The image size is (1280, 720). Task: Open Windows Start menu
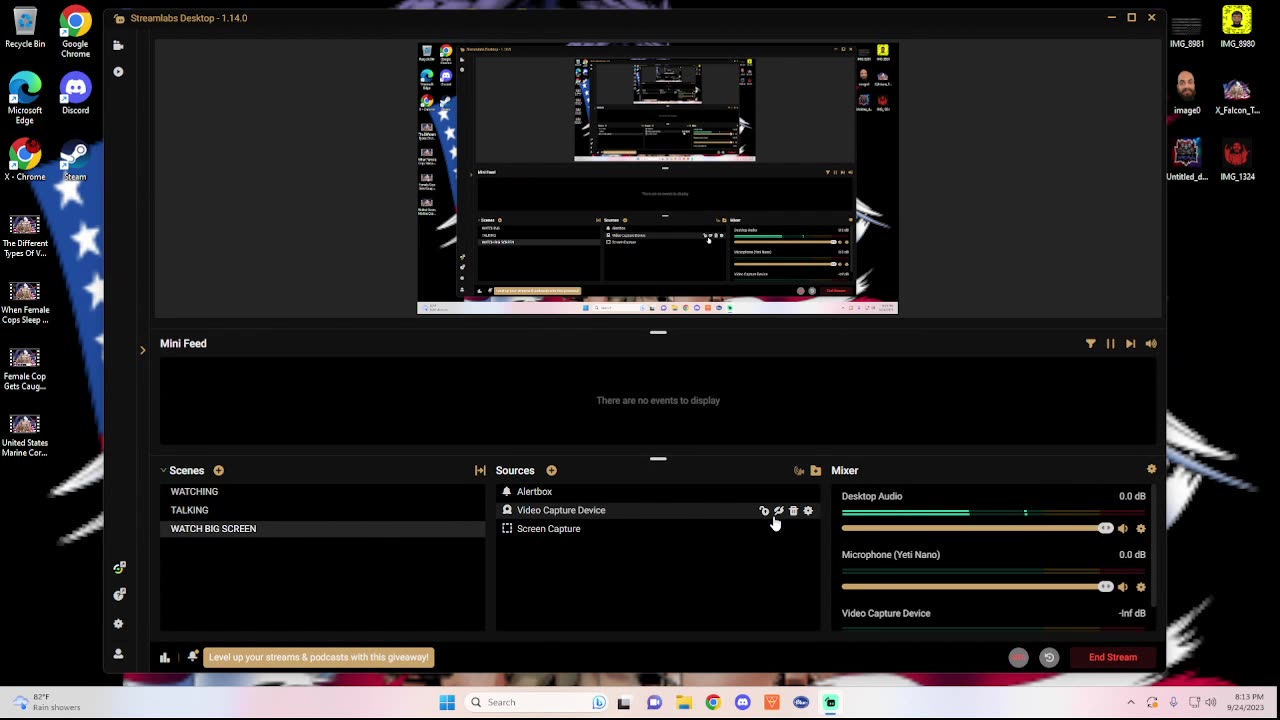447,702
